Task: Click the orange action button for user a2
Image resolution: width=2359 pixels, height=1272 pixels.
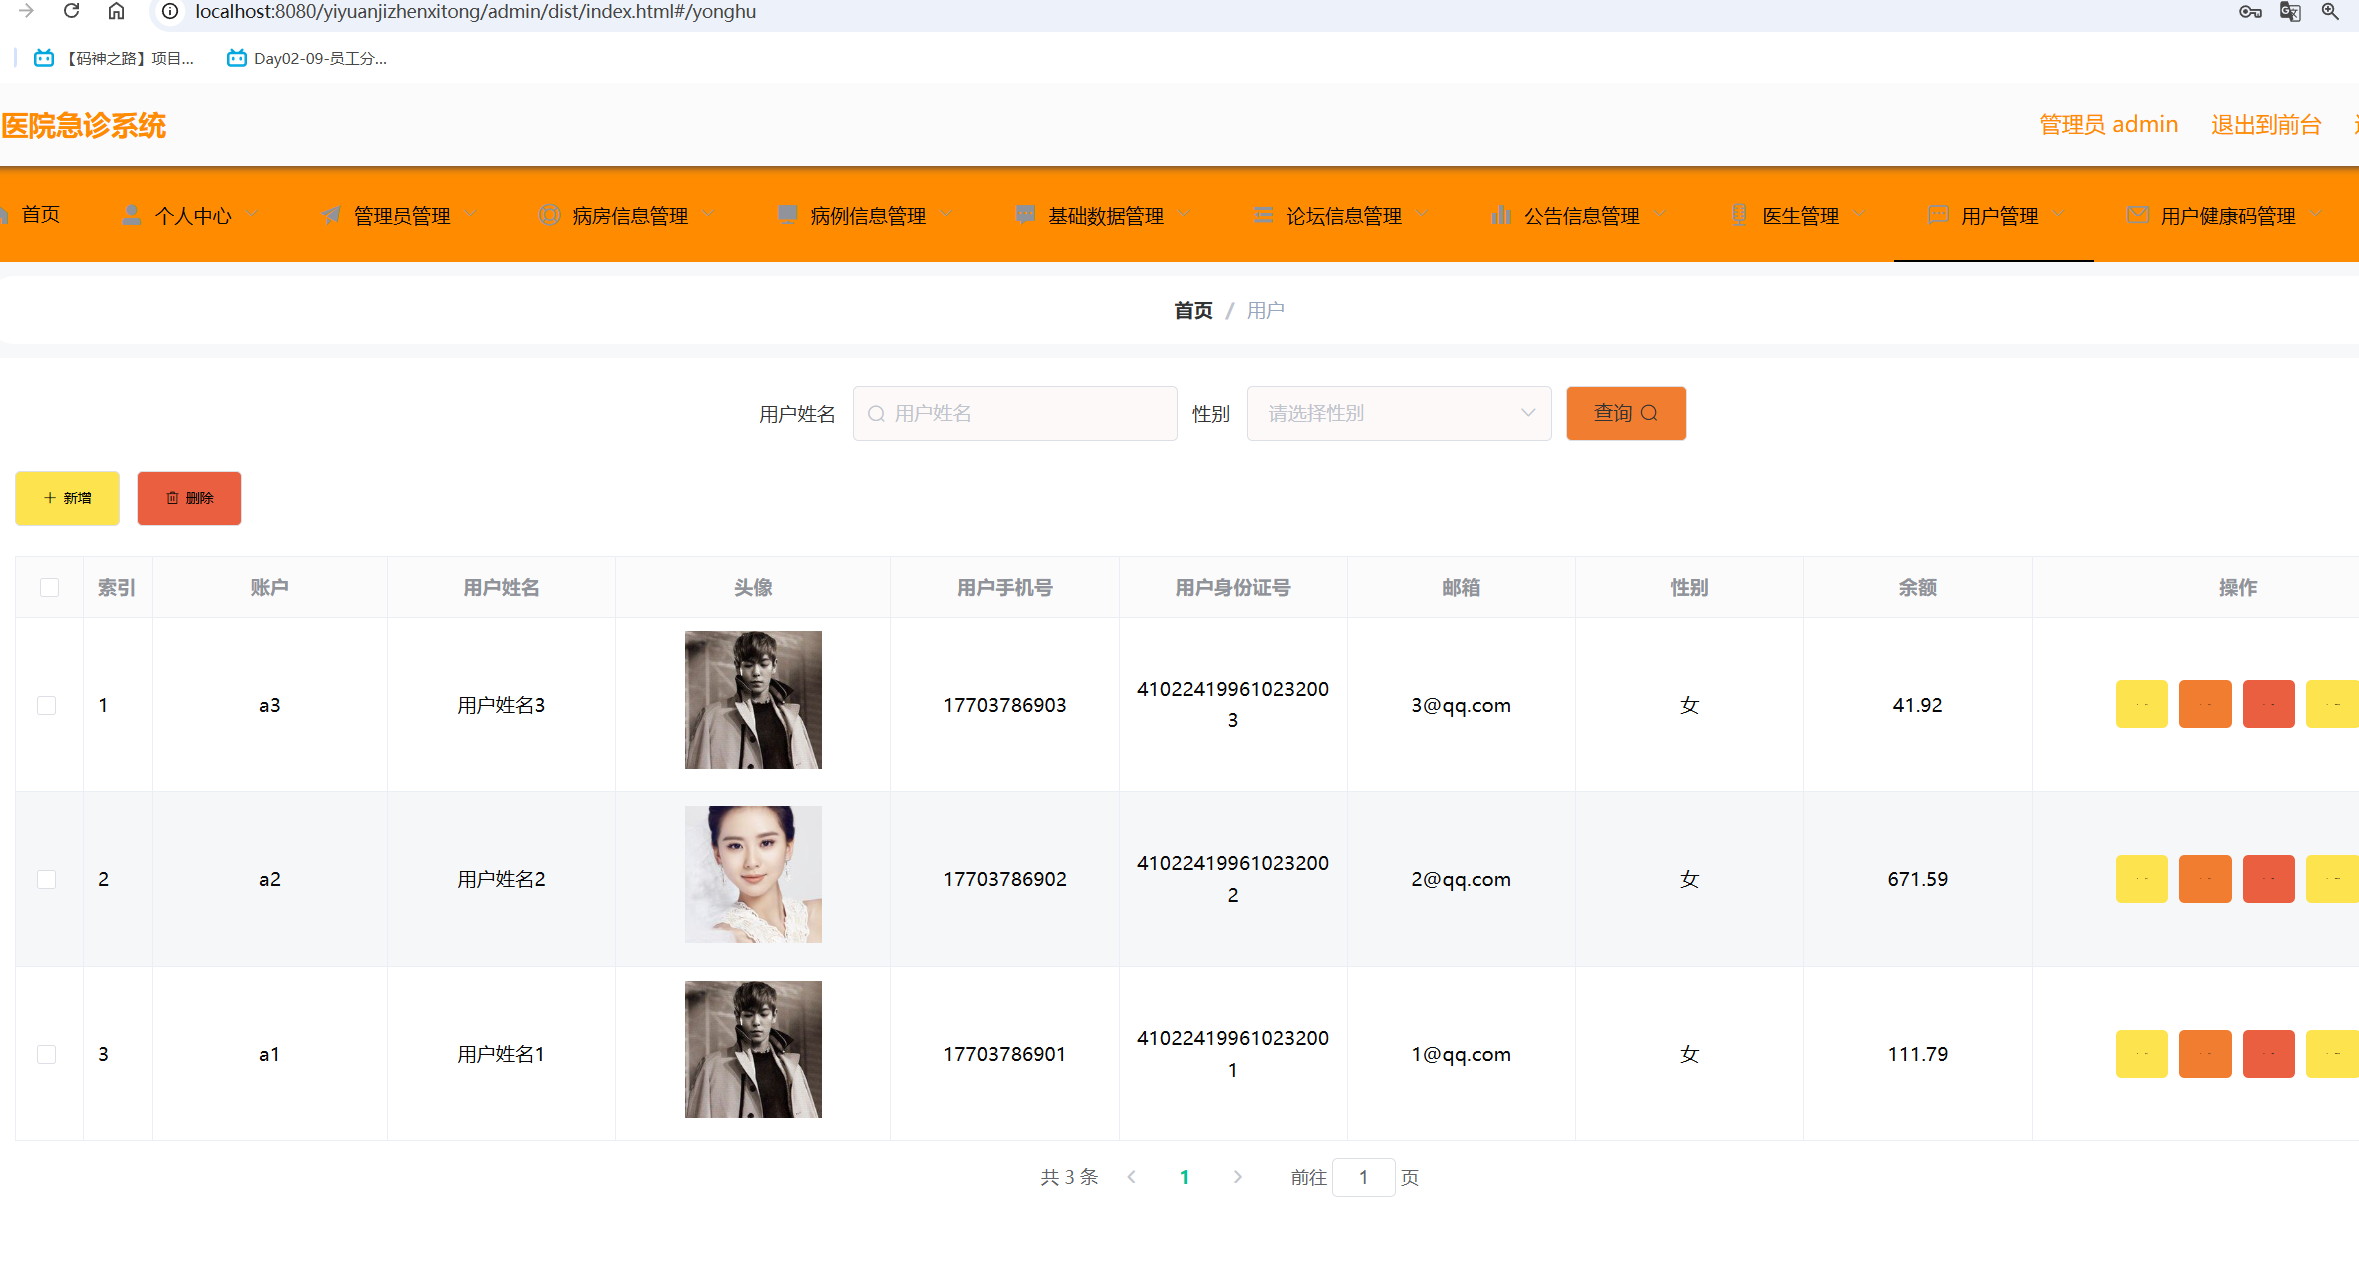Action: [x=2205, y=879]
